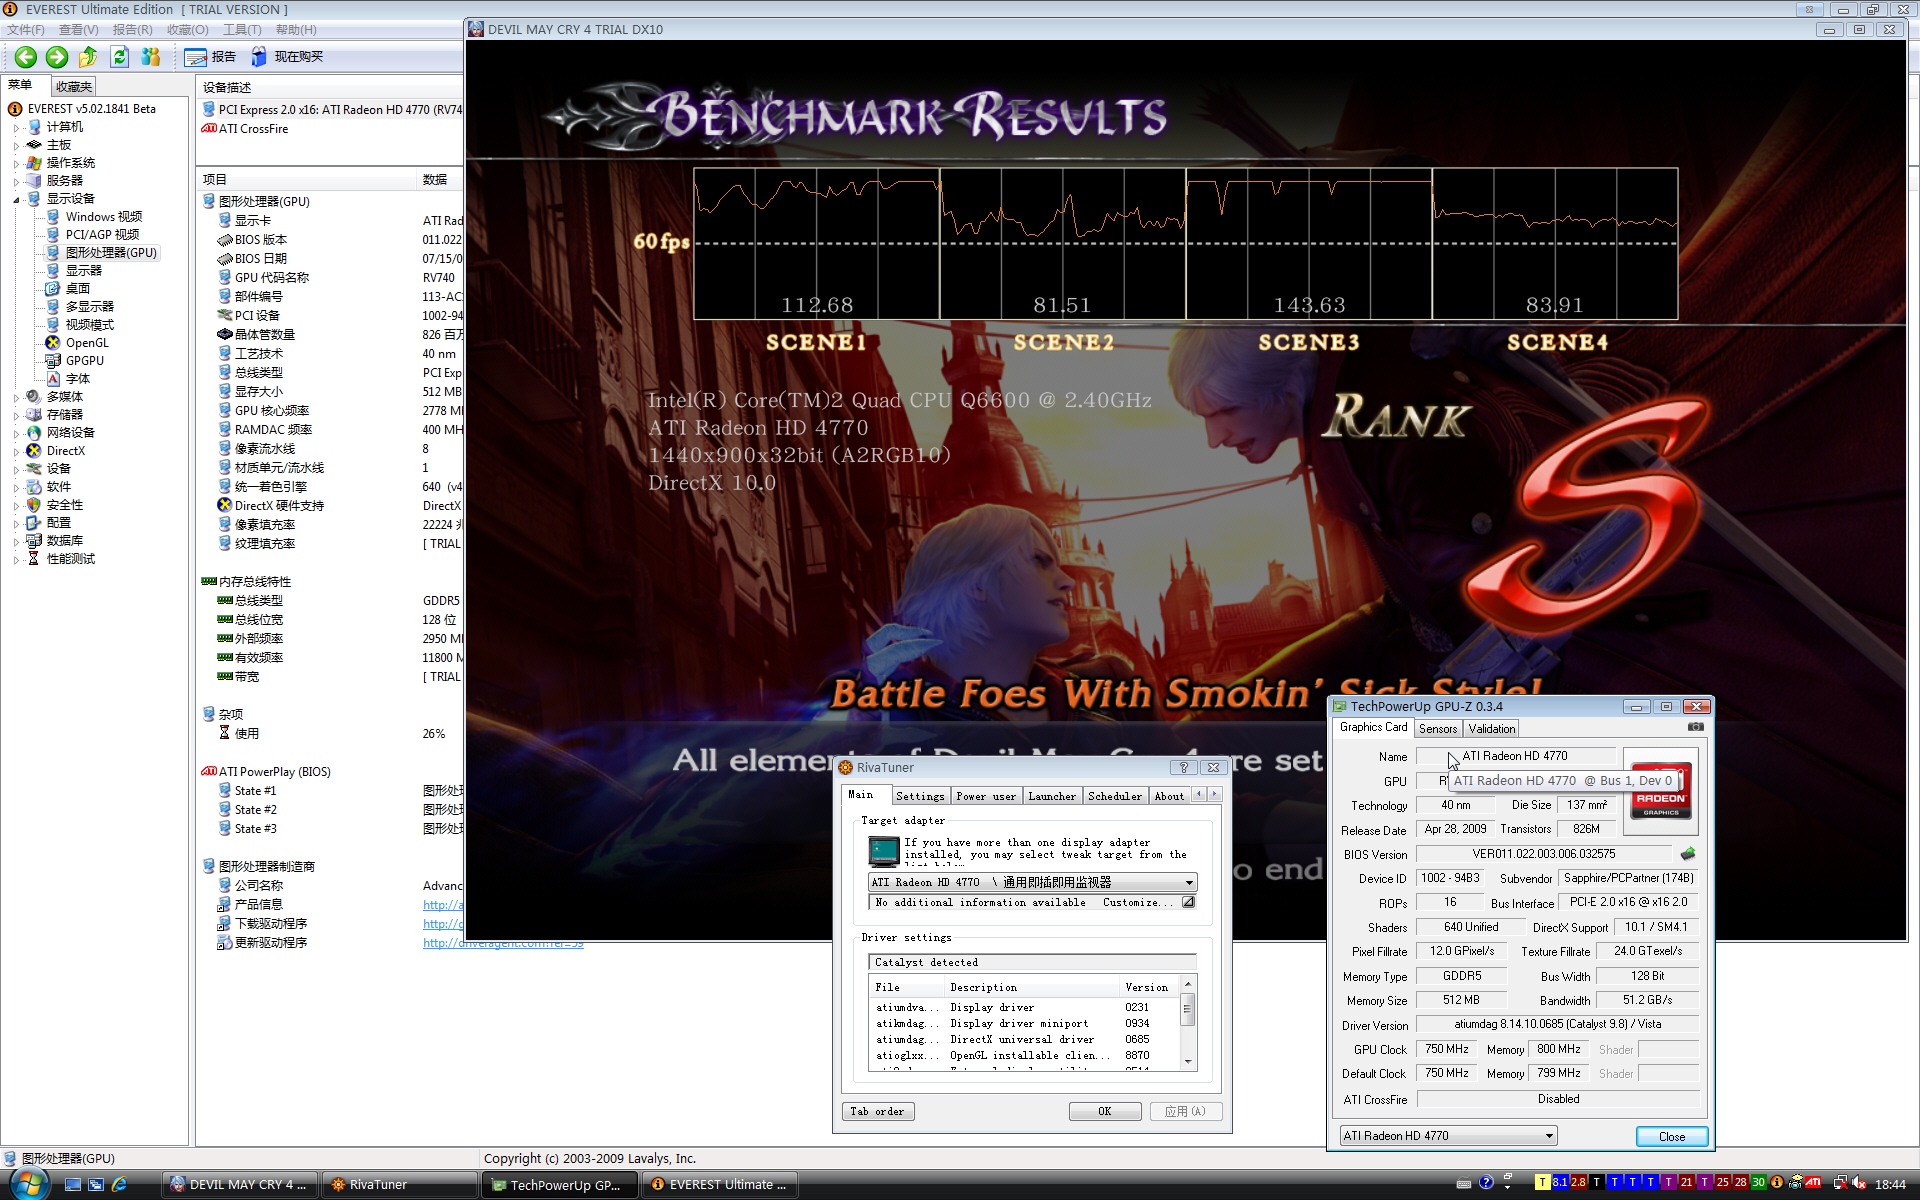Select the atiumdva Display driver row in RivaTuner
The width and height of the screenshot is (1920, 1200).
coord(1024,1007)
